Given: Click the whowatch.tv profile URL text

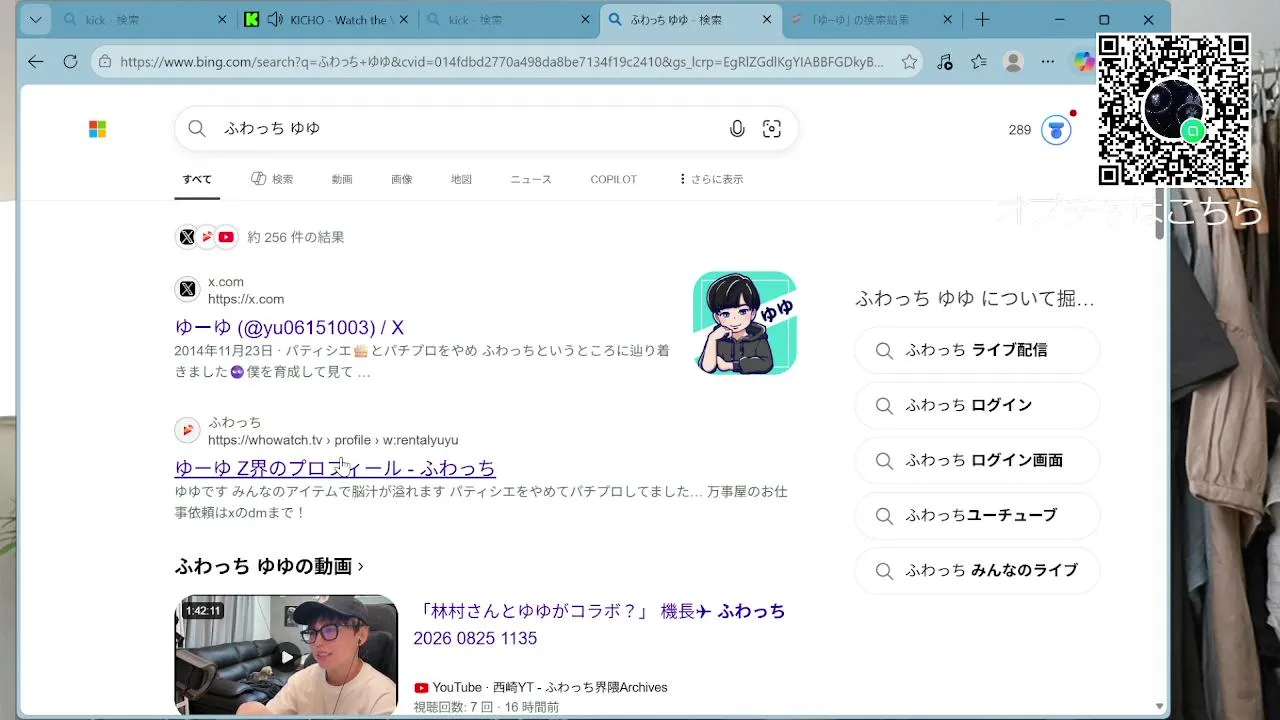Looking at the screenshot, I should tap(333, 440).
